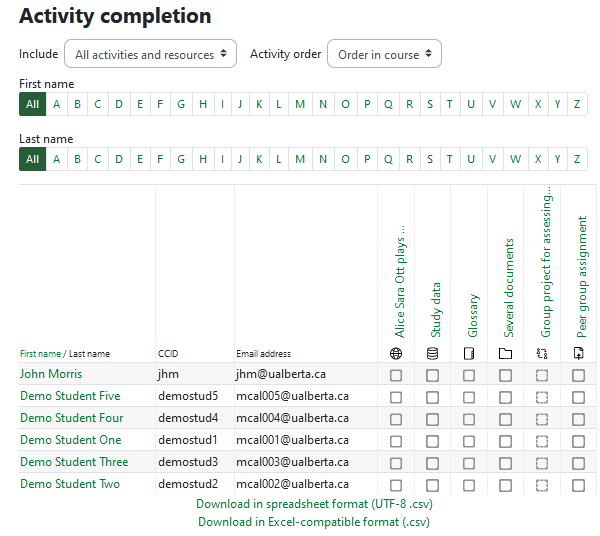Click the database icon under Study data
This screenshot has height=536, width=600.
(x=432, y=353)
